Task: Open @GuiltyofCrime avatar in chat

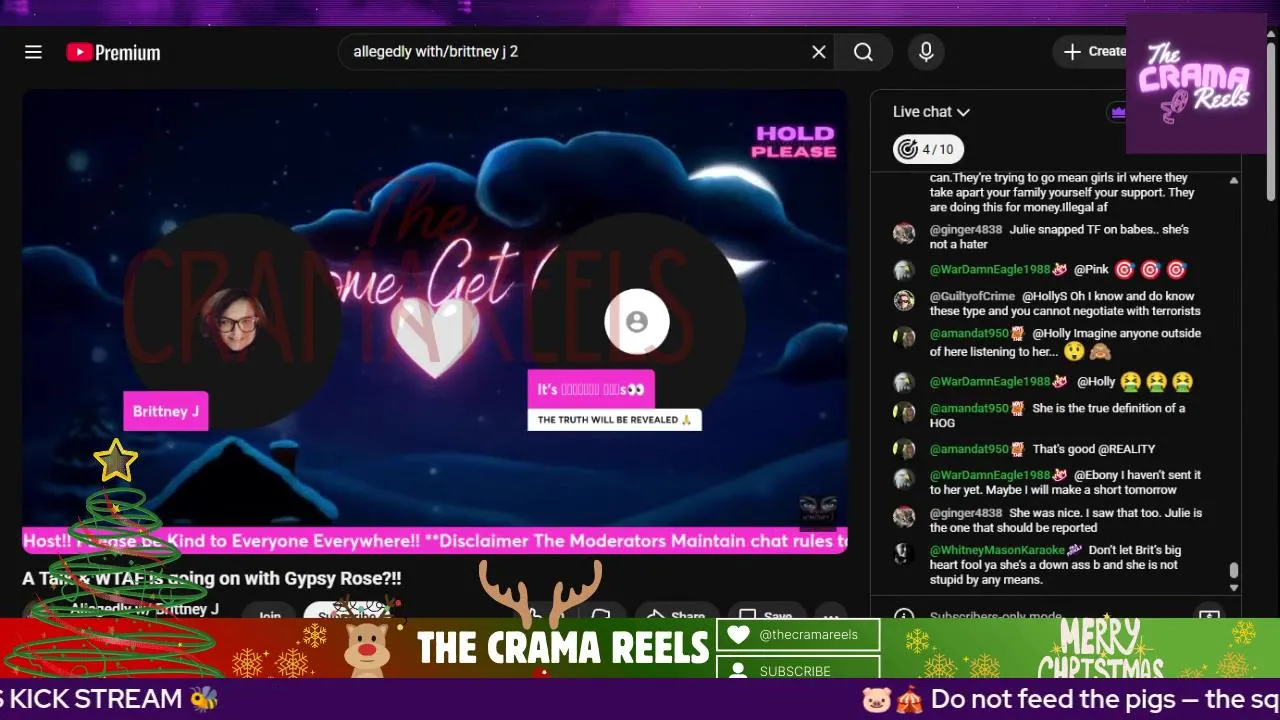Action: (x=904, y=300)
